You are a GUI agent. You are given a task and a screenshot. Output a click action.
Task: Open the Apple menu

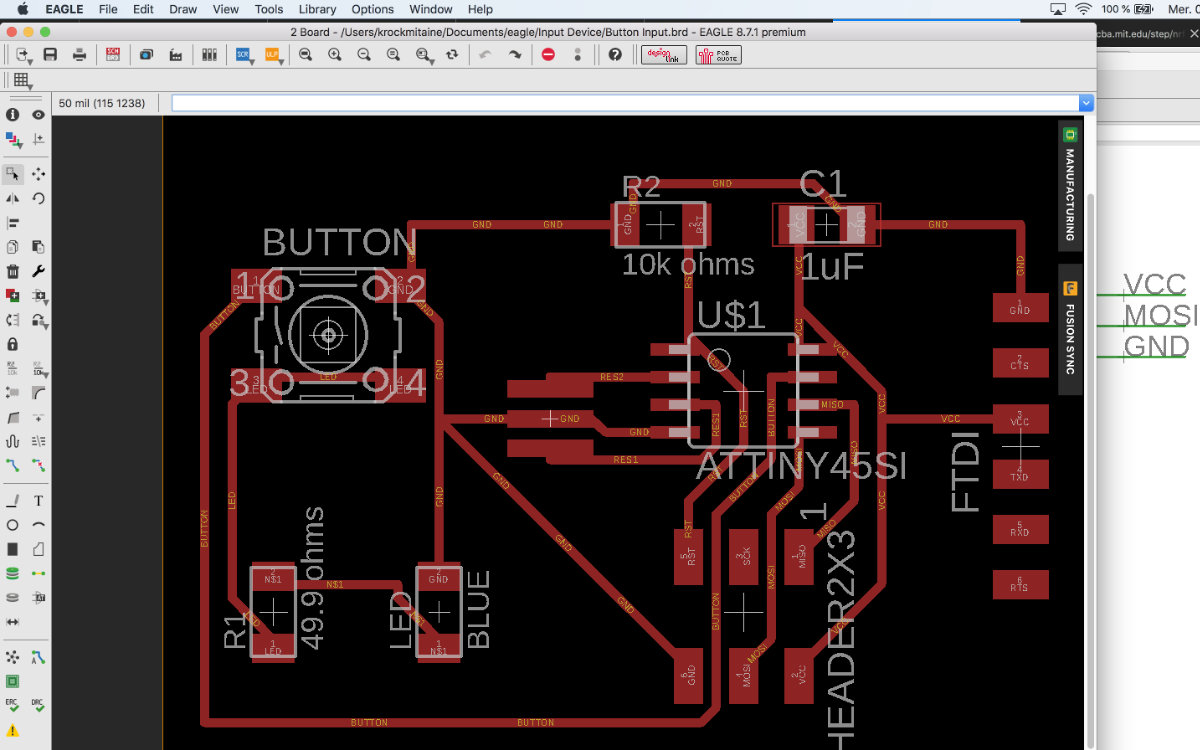click(21, 9)
